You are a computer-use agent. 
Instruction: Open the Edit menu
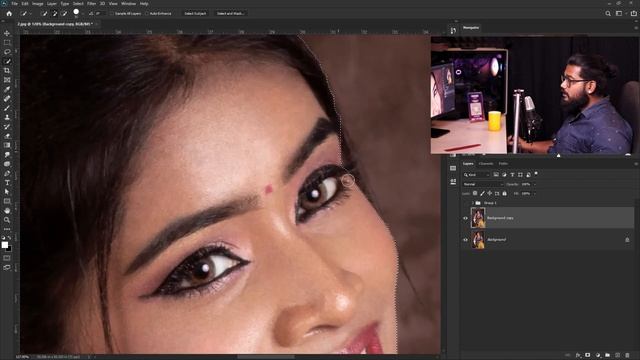pyautogui.click(x=25, y=4)
